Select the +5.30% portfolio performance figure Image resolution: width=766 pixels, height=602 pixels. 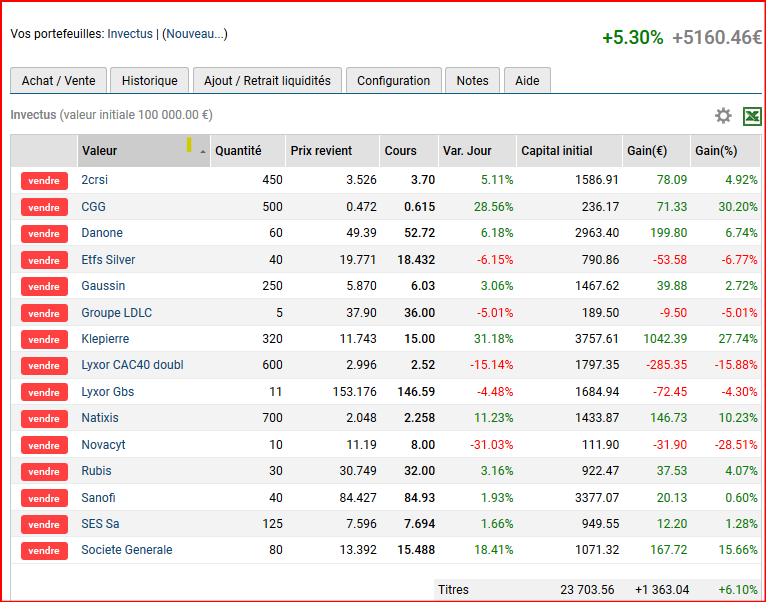click(x=633, y=38)
